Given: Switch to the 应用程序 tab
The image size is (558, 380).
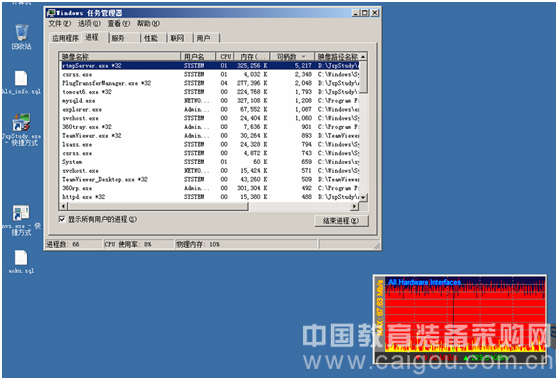Looking at the screenshot, I should (65, 38).
